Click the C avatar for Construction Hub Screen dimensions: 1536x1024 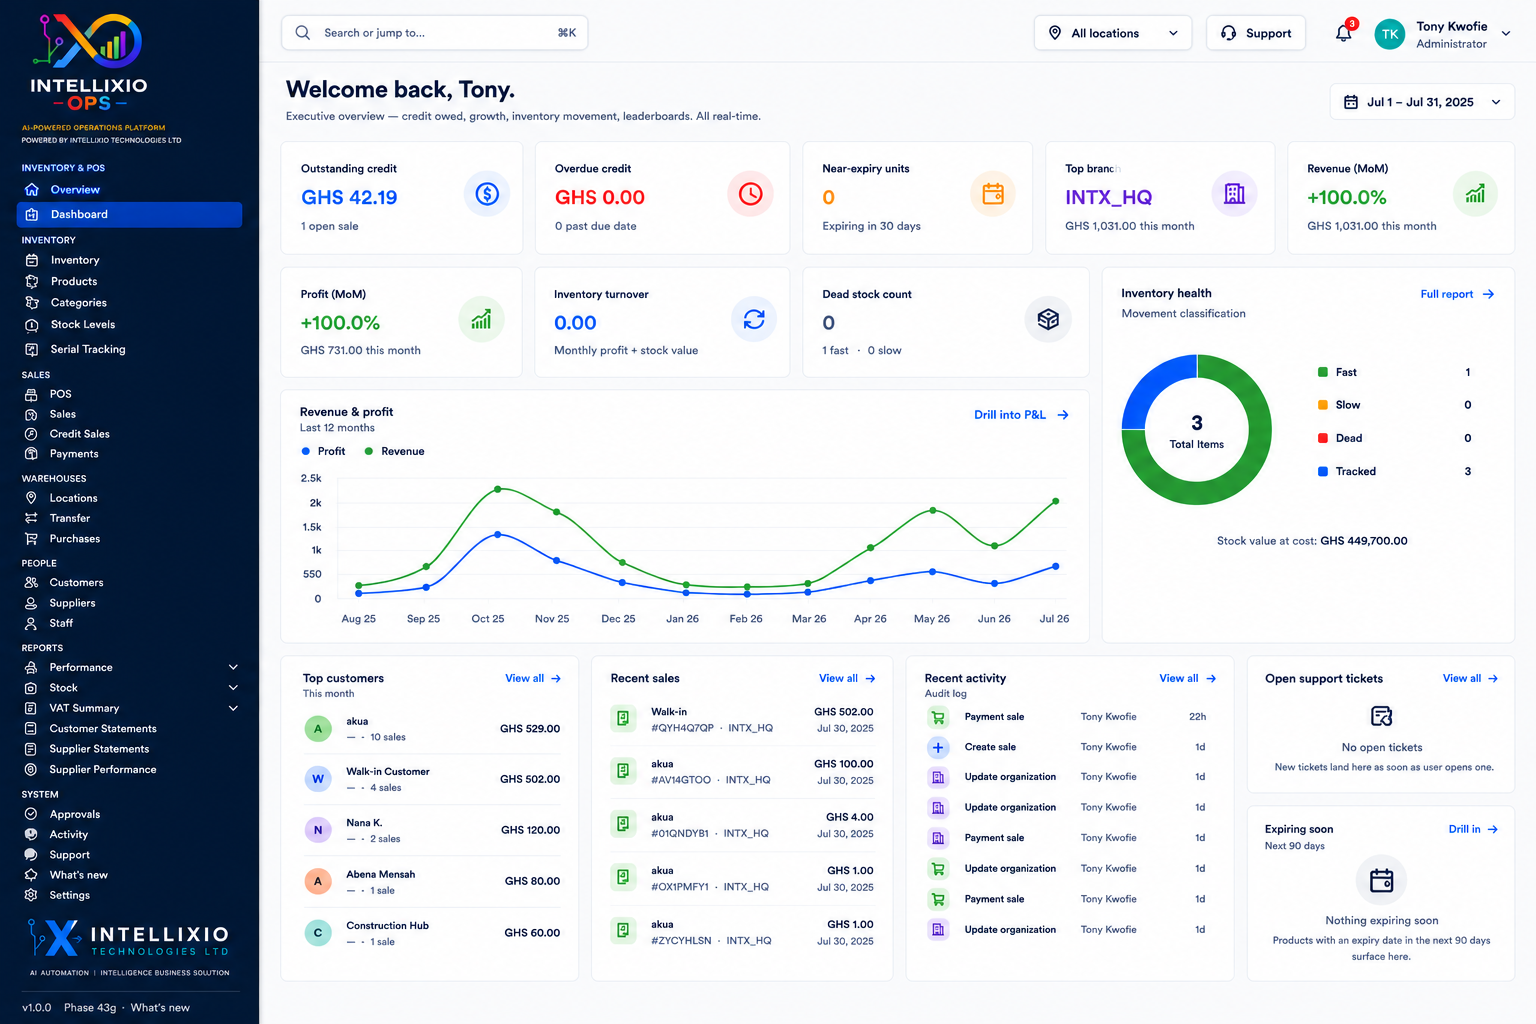click(x=318, y=933)
